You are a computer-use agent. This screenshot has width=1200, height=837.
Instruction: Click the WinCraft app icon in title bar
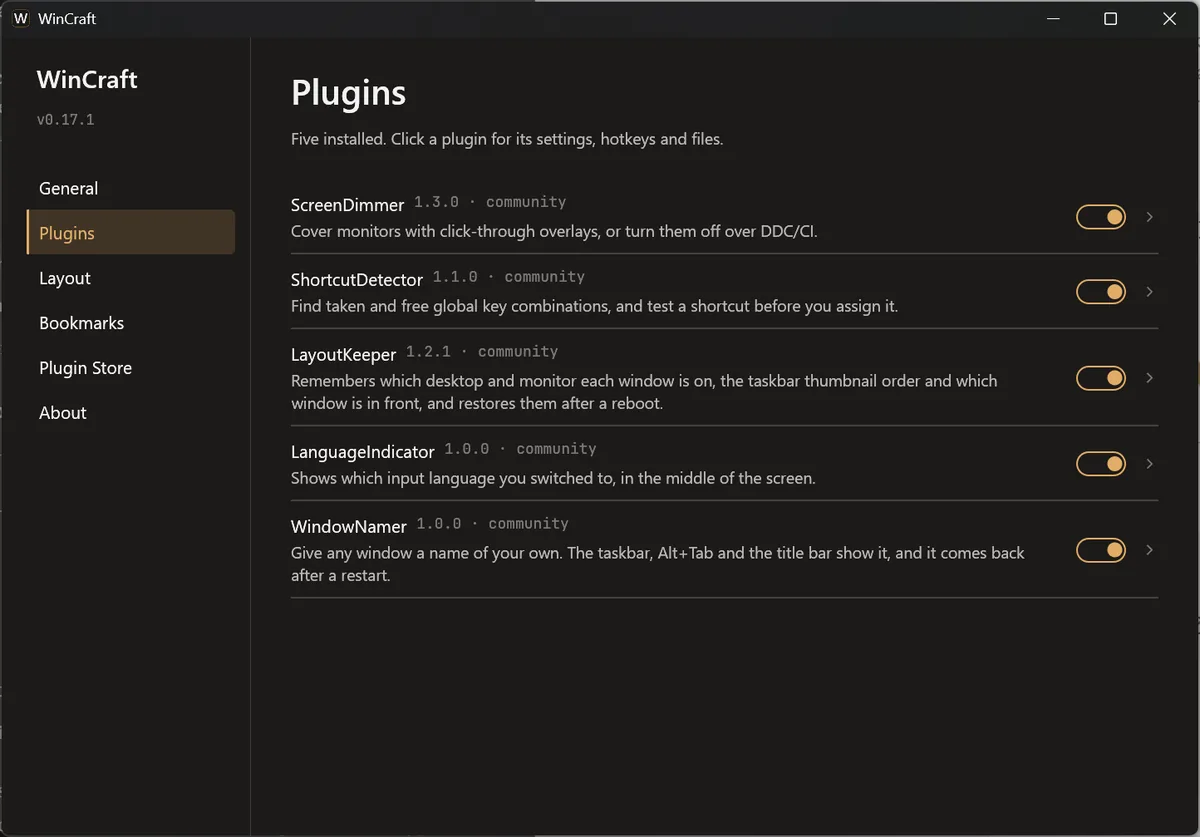(x=20, y=19)
